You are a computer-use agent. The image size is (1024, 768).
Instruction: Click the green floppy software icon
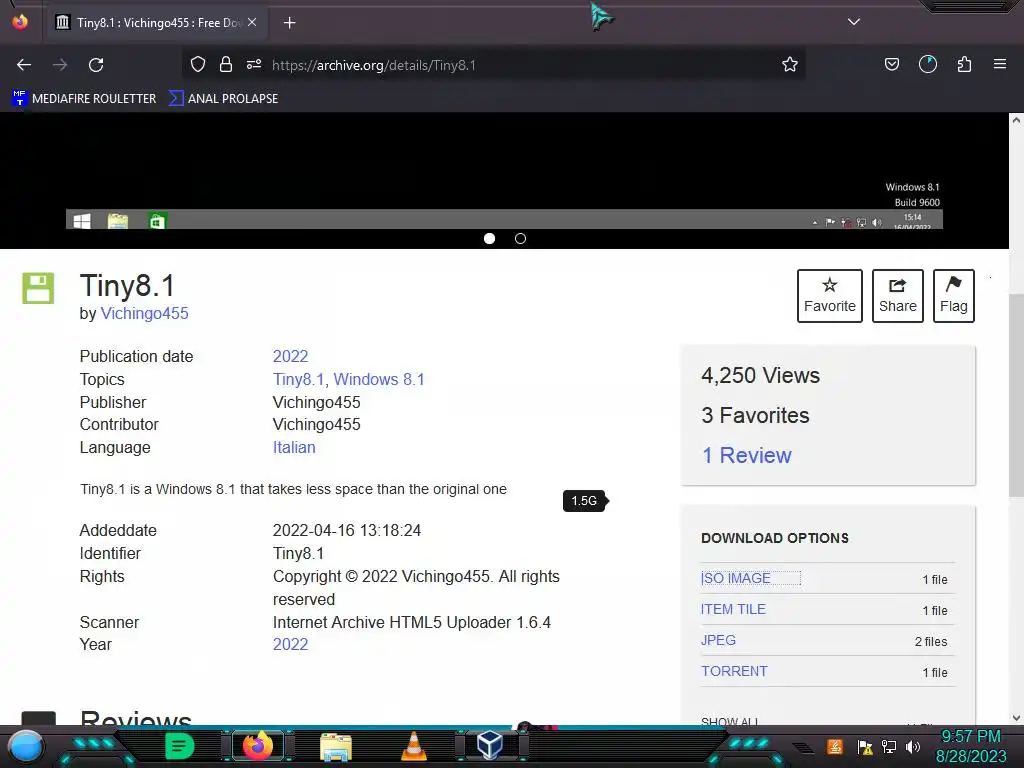click(x=38, y=288)
